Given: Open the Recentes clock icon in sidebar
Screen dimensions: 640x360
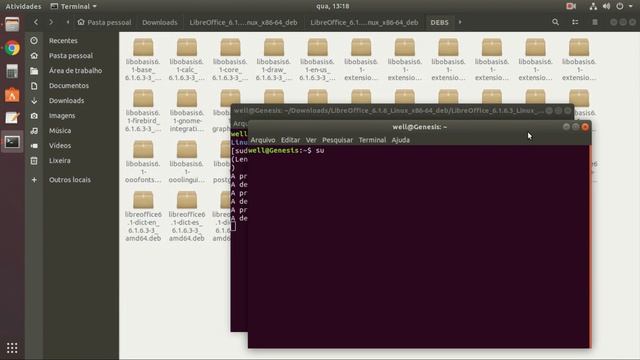Looking at the screenshot, I should (x=34, y=40).
